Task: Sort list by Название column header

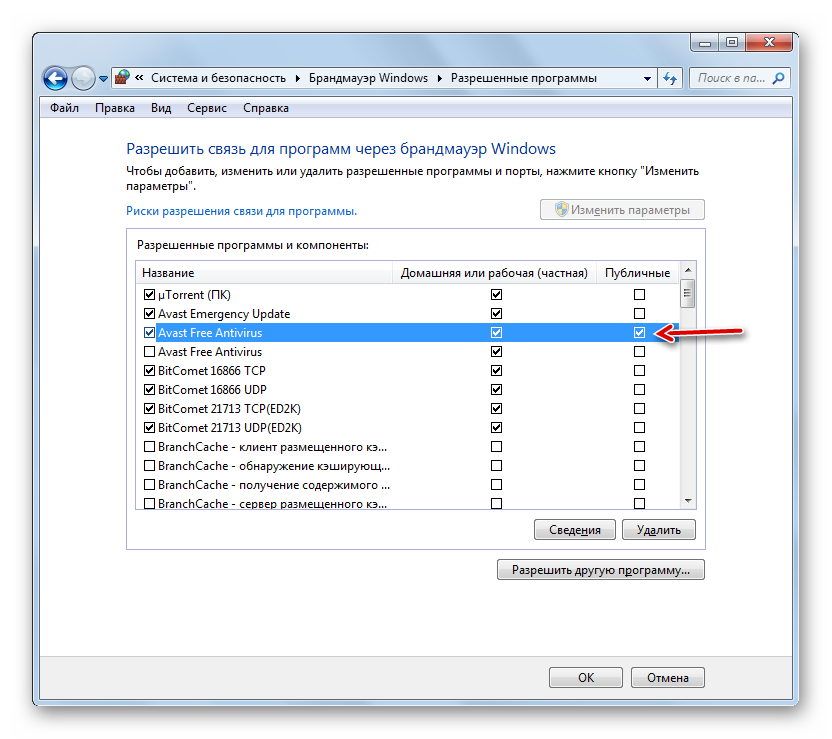Action: [264, 273]
